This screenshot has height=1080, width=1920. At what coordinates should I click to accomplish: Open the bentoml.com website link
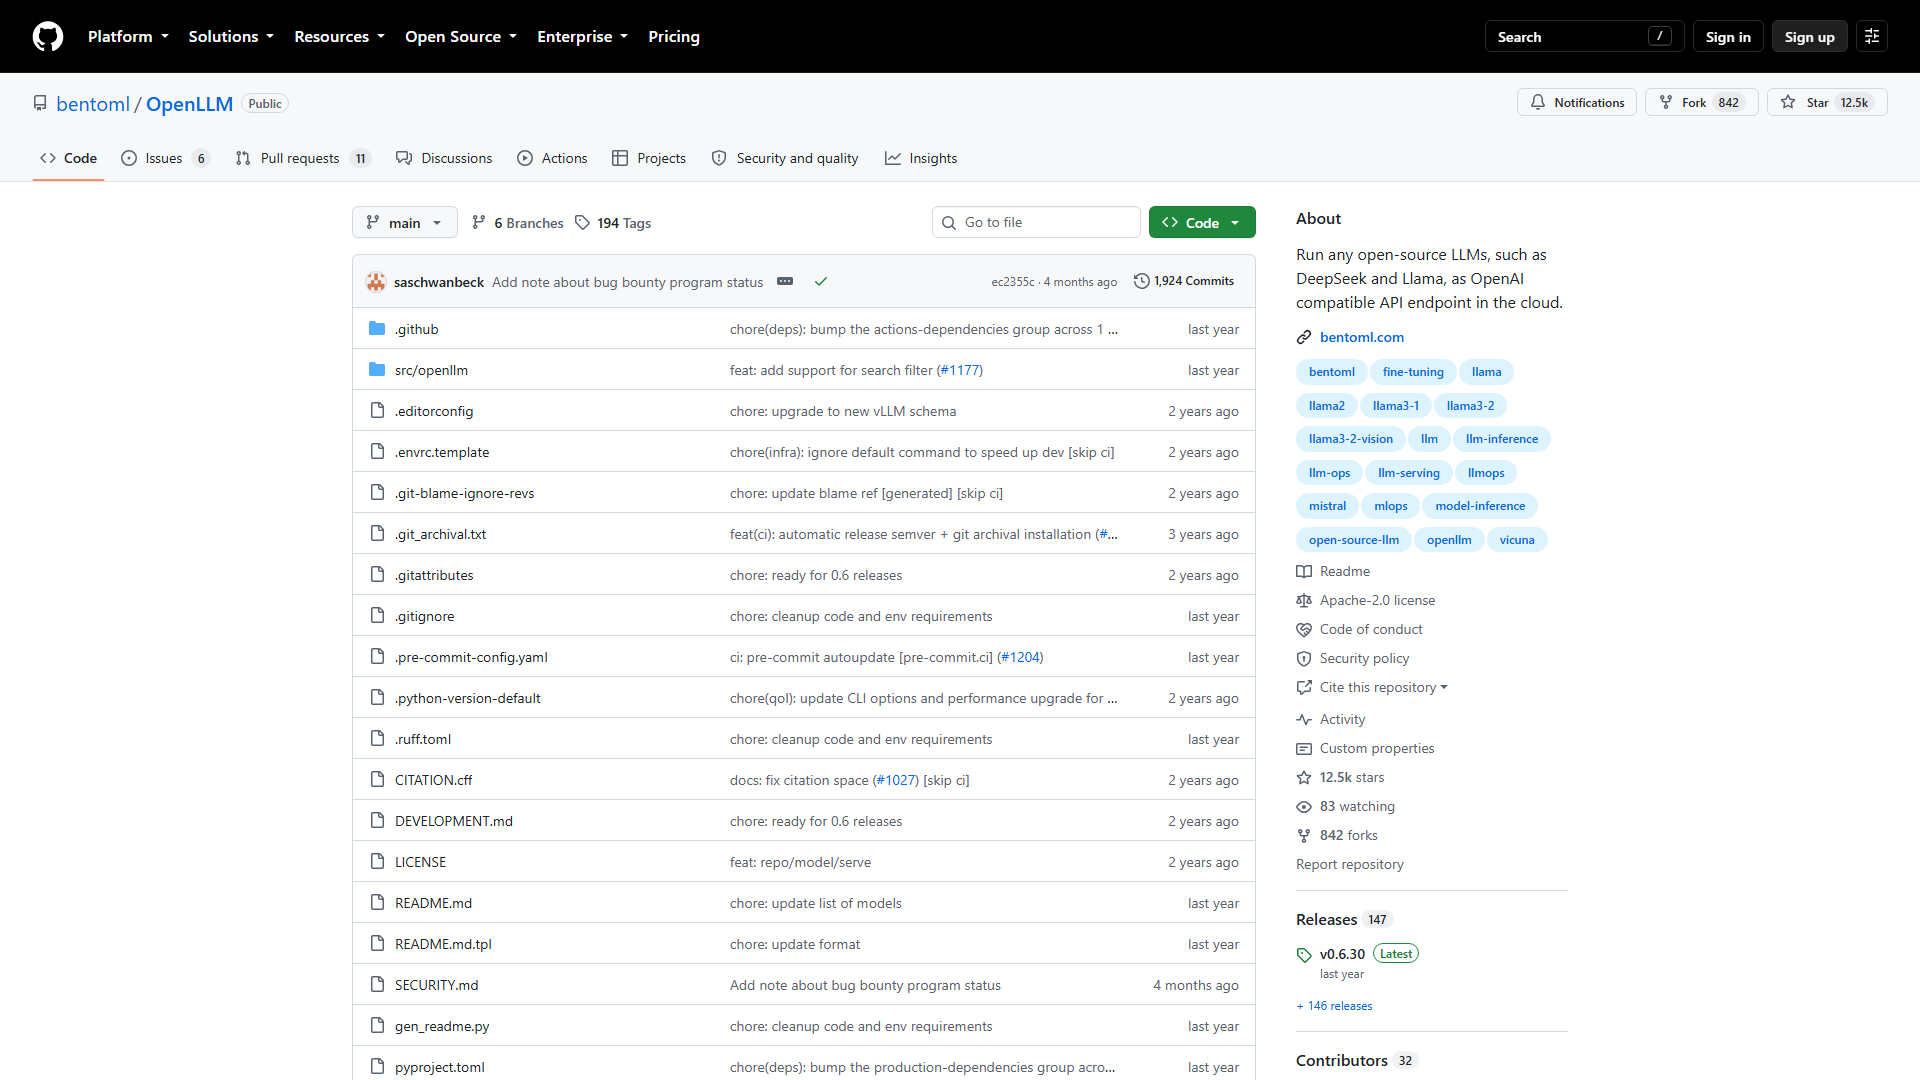pos(1361,338)
